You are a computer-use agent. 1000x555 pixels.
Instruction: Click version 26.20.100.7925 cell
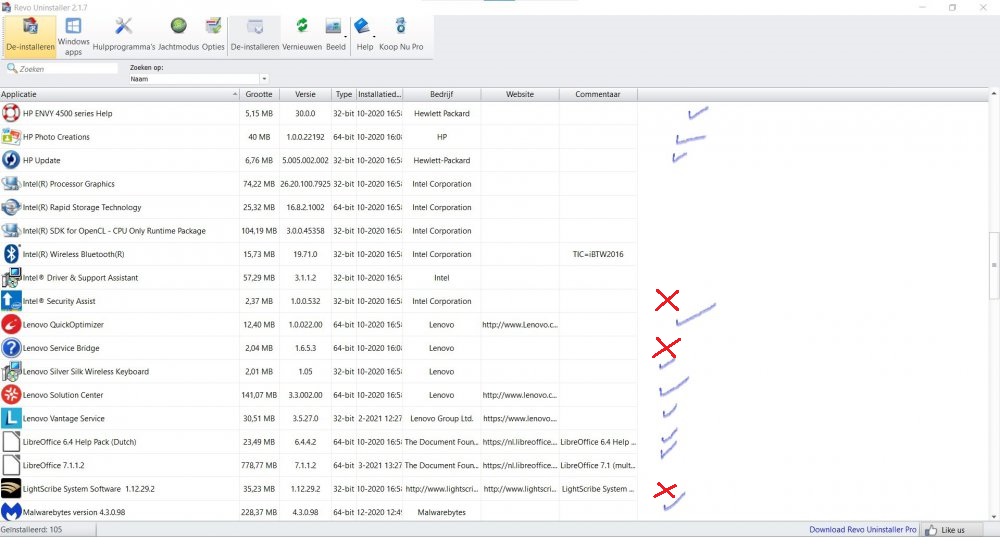coord(305,184)
